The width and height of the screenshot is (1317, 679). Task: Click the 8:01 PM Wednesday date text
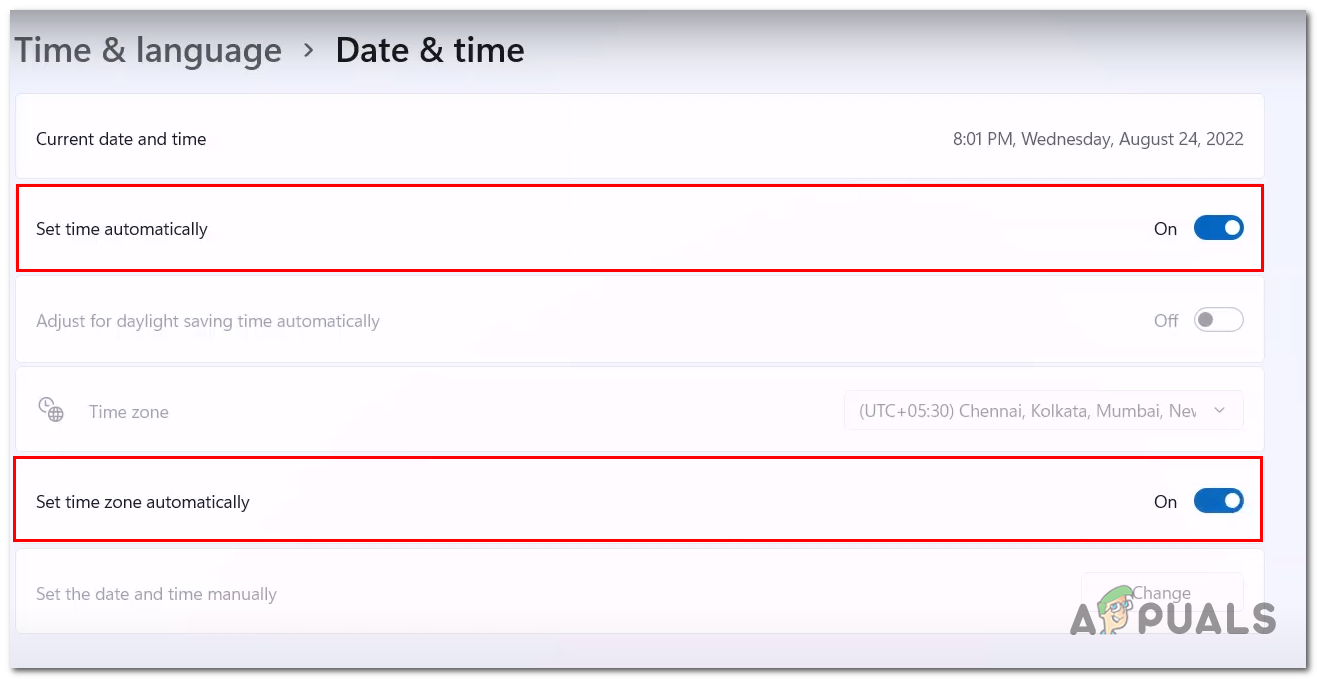[1097, 139]
